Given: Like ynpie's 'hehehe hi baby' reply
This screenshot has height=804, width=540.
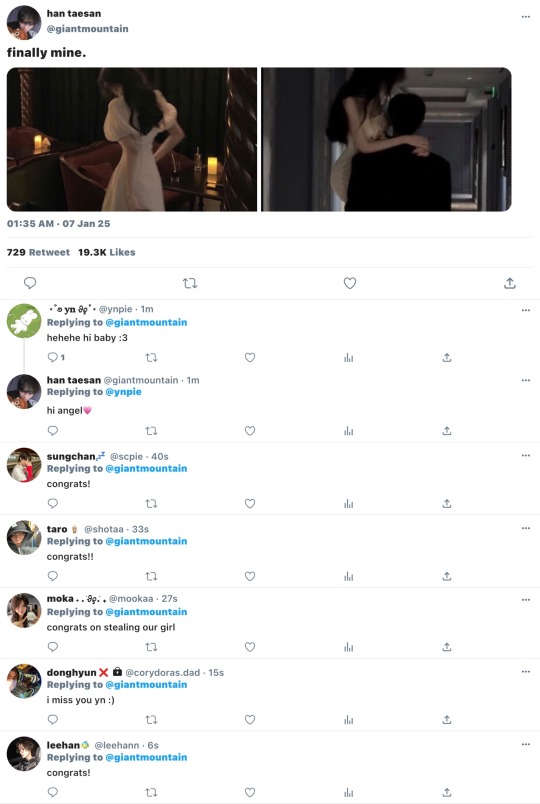Looking at the screenshot, I should point(250,357).
